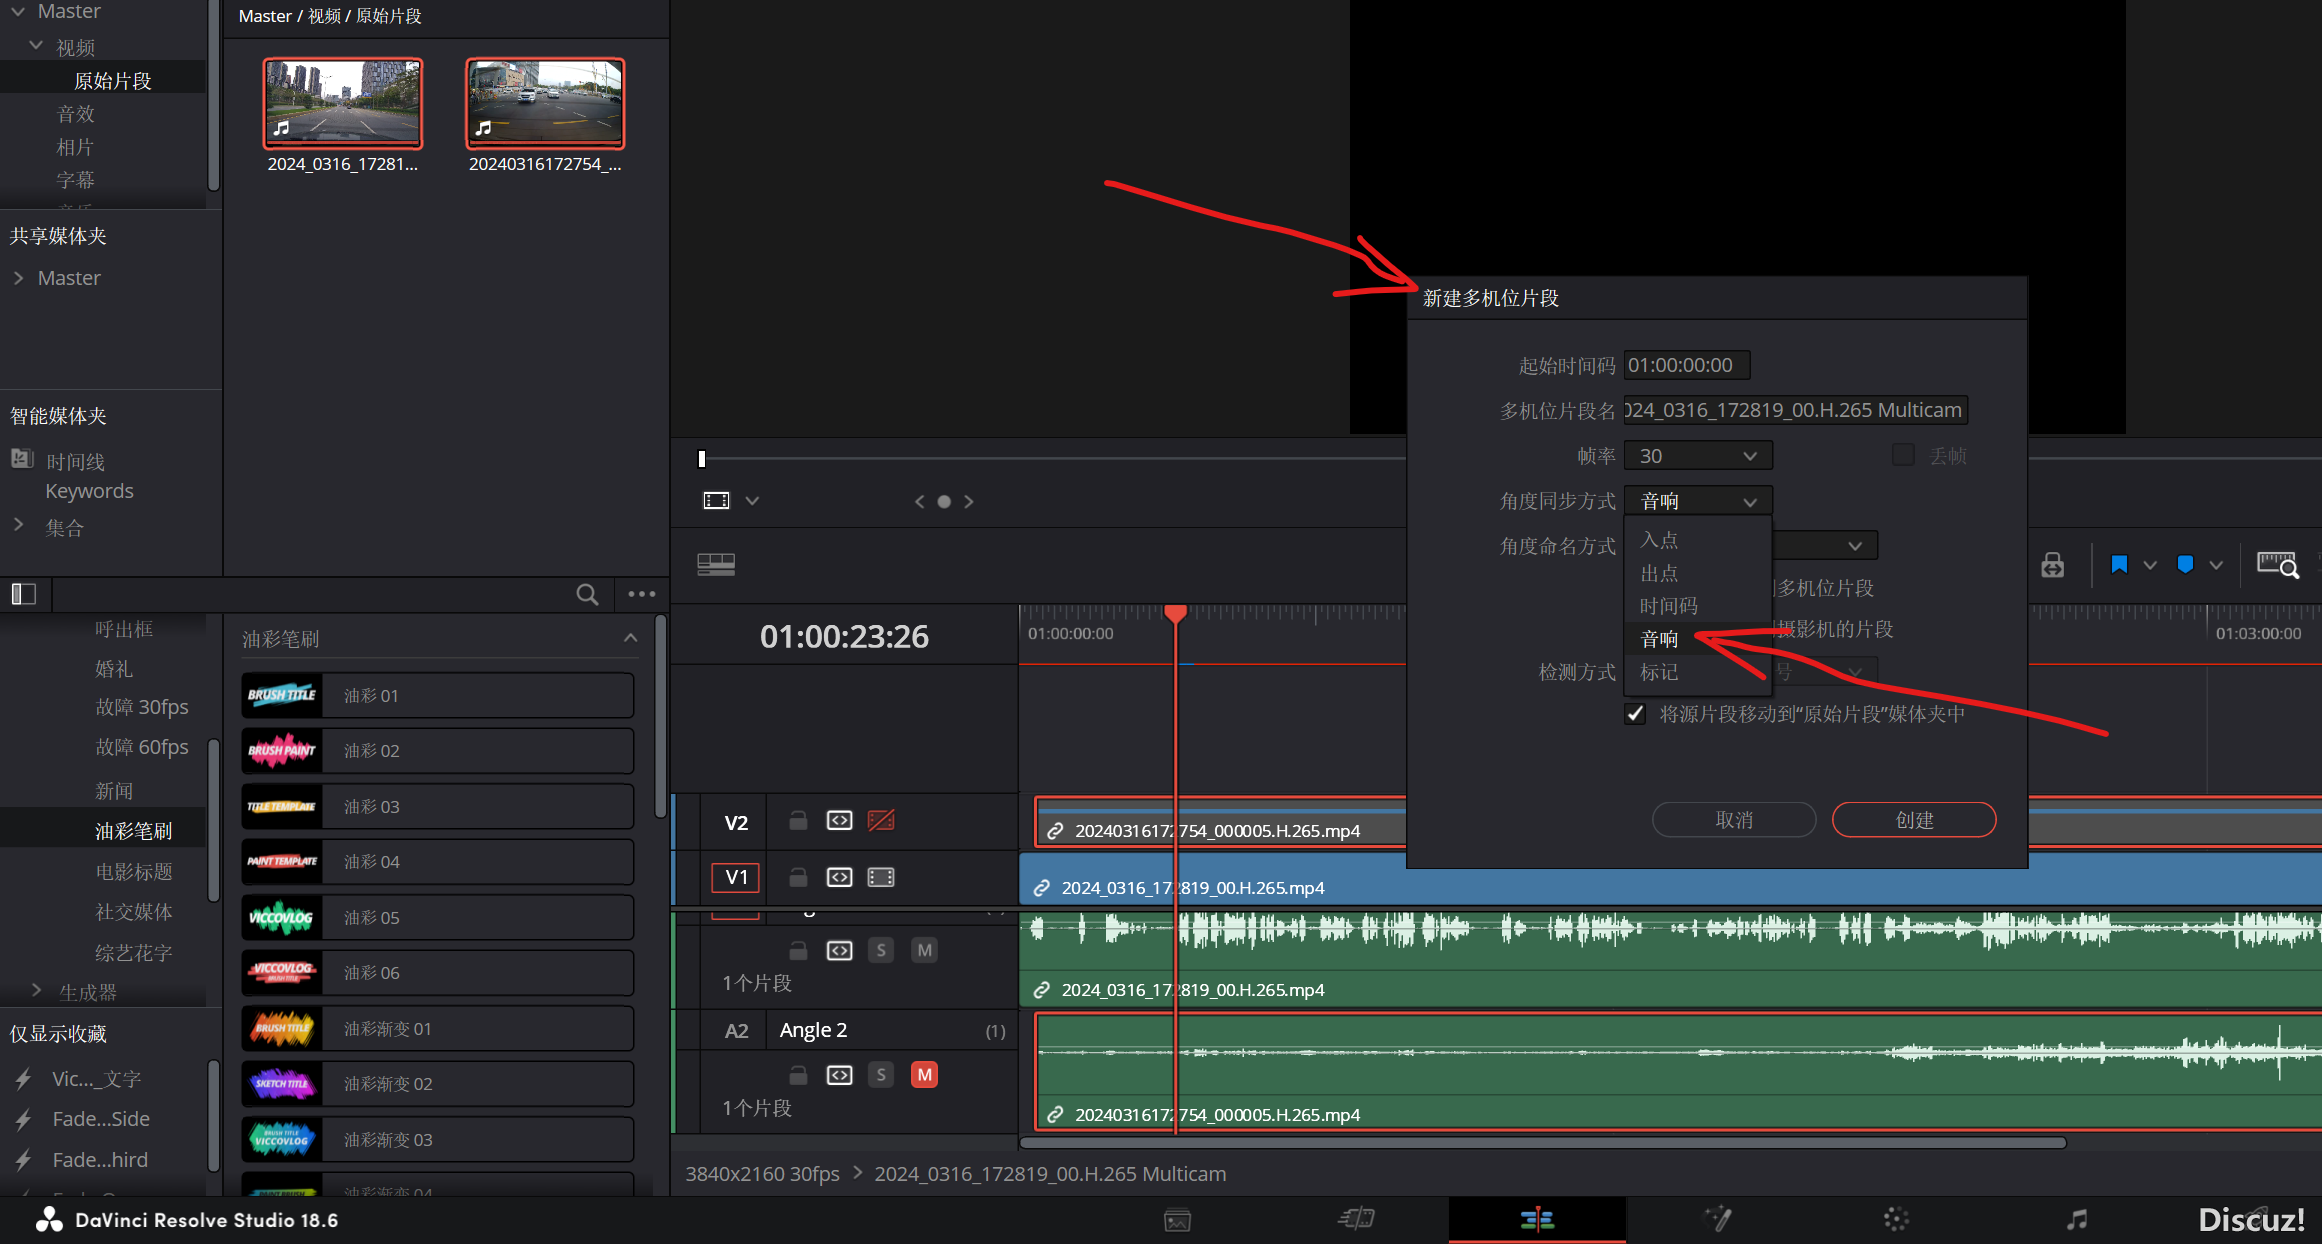Unmute the A2 Angle 2 track
The width and height of the screenshot is (2322, 1244).
click(924, 1075)
